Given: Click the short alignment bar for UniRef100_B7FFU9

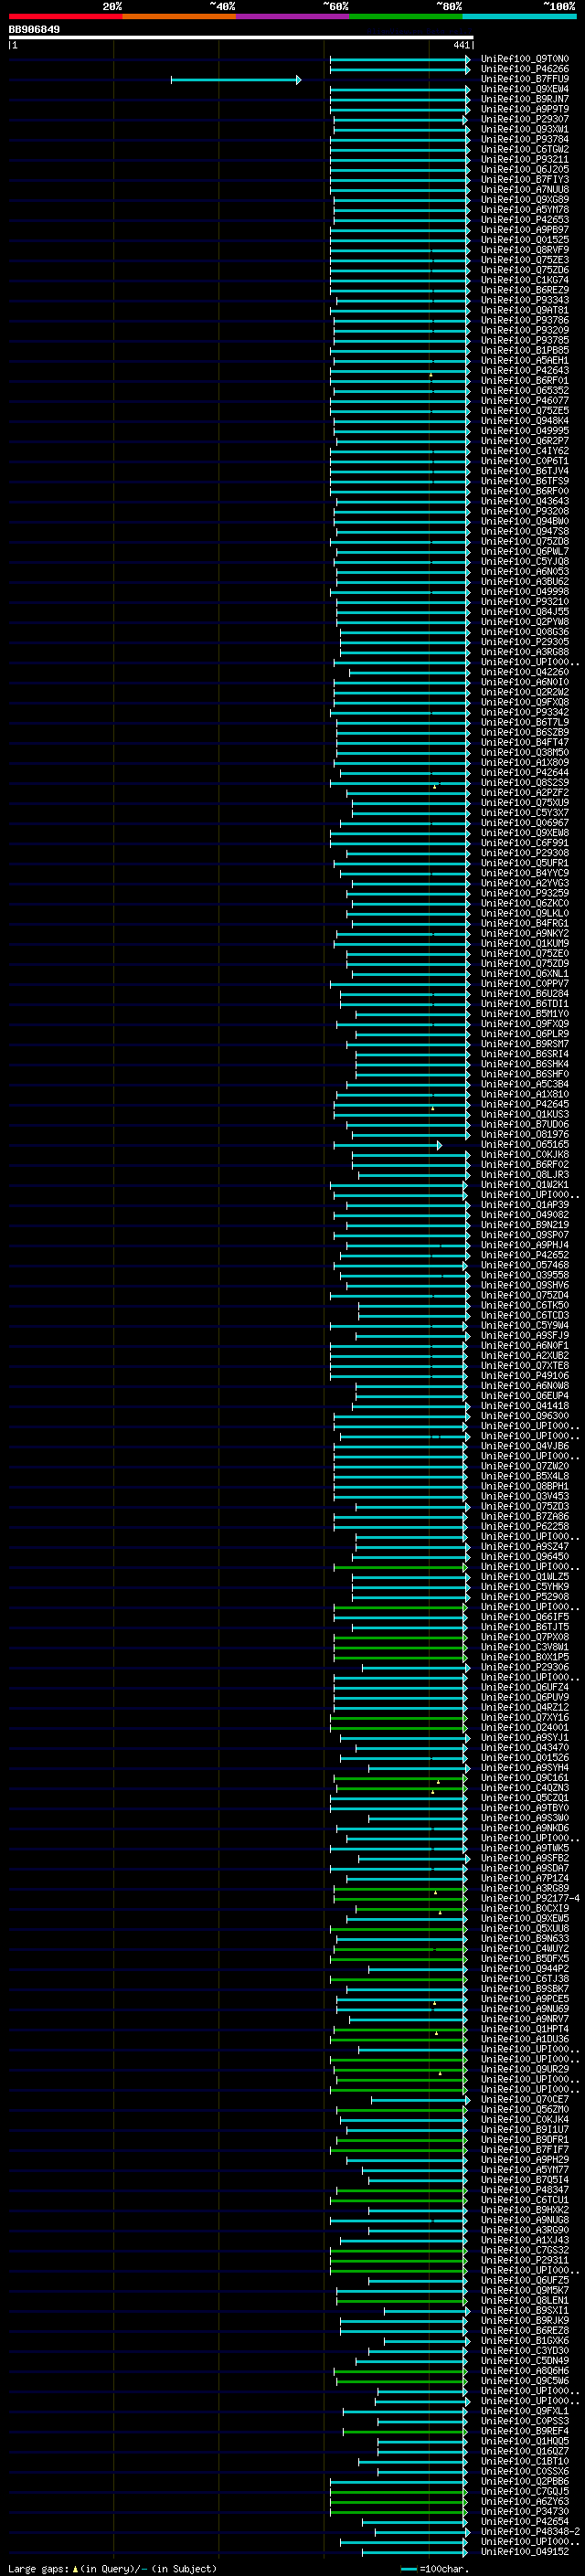Looking at the screenshot, I should click(236, 80).
